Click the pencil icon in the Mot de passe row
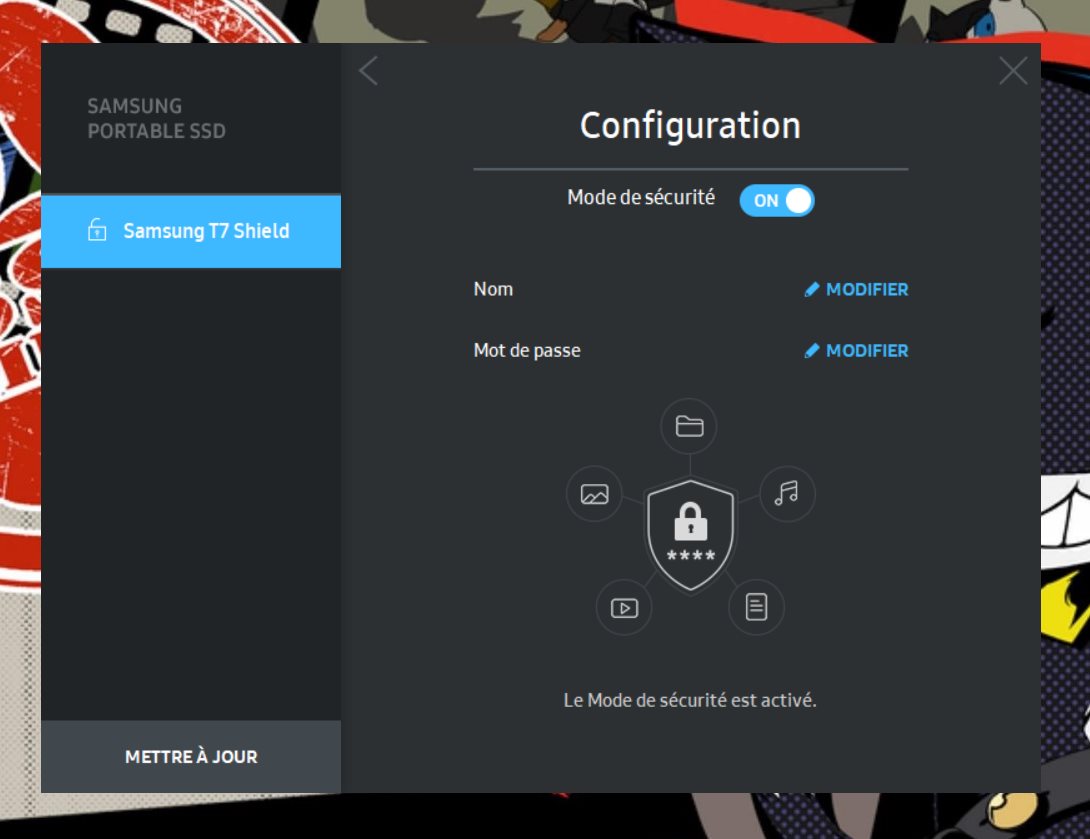Screen dimensions: 1090x839 [x=811, y=350]
